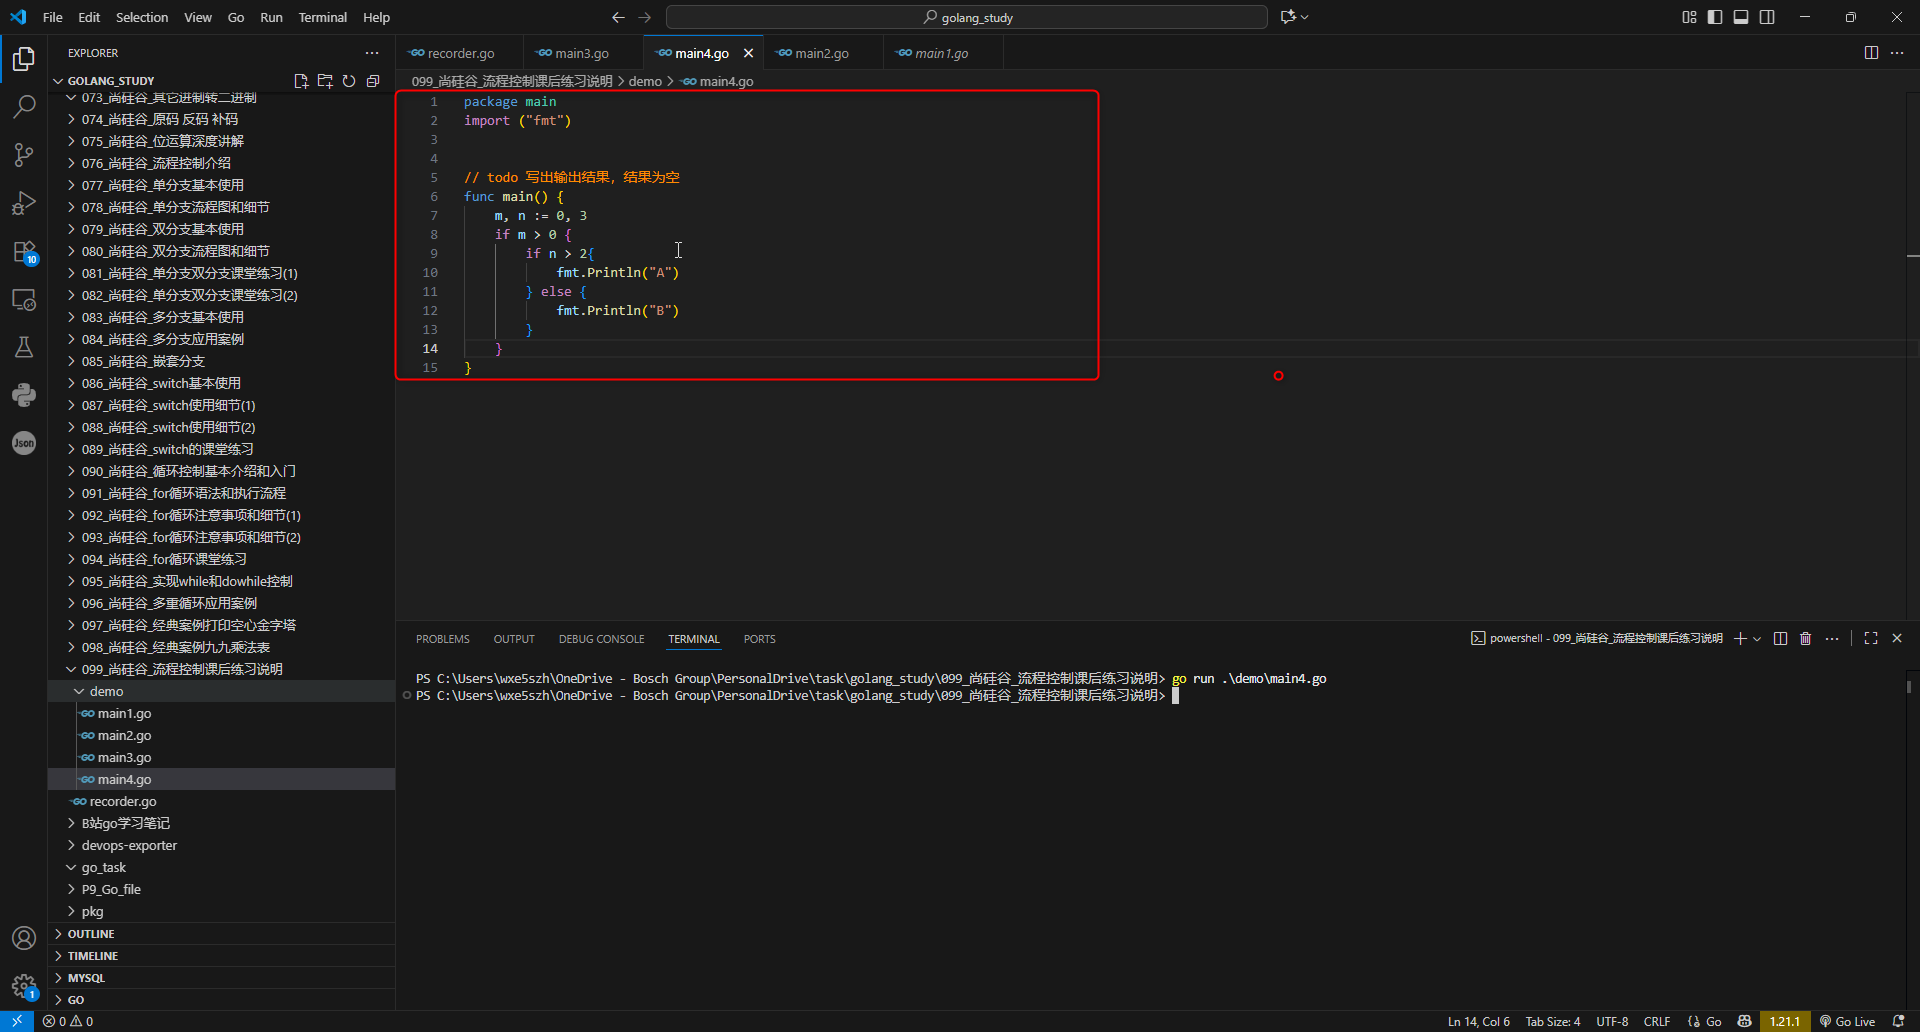Image resolution: width=1920 pixels, height=1032 pixels.
Task: Create a new folder in GOLANG_STUDY
Action: (x=325, y=81)
